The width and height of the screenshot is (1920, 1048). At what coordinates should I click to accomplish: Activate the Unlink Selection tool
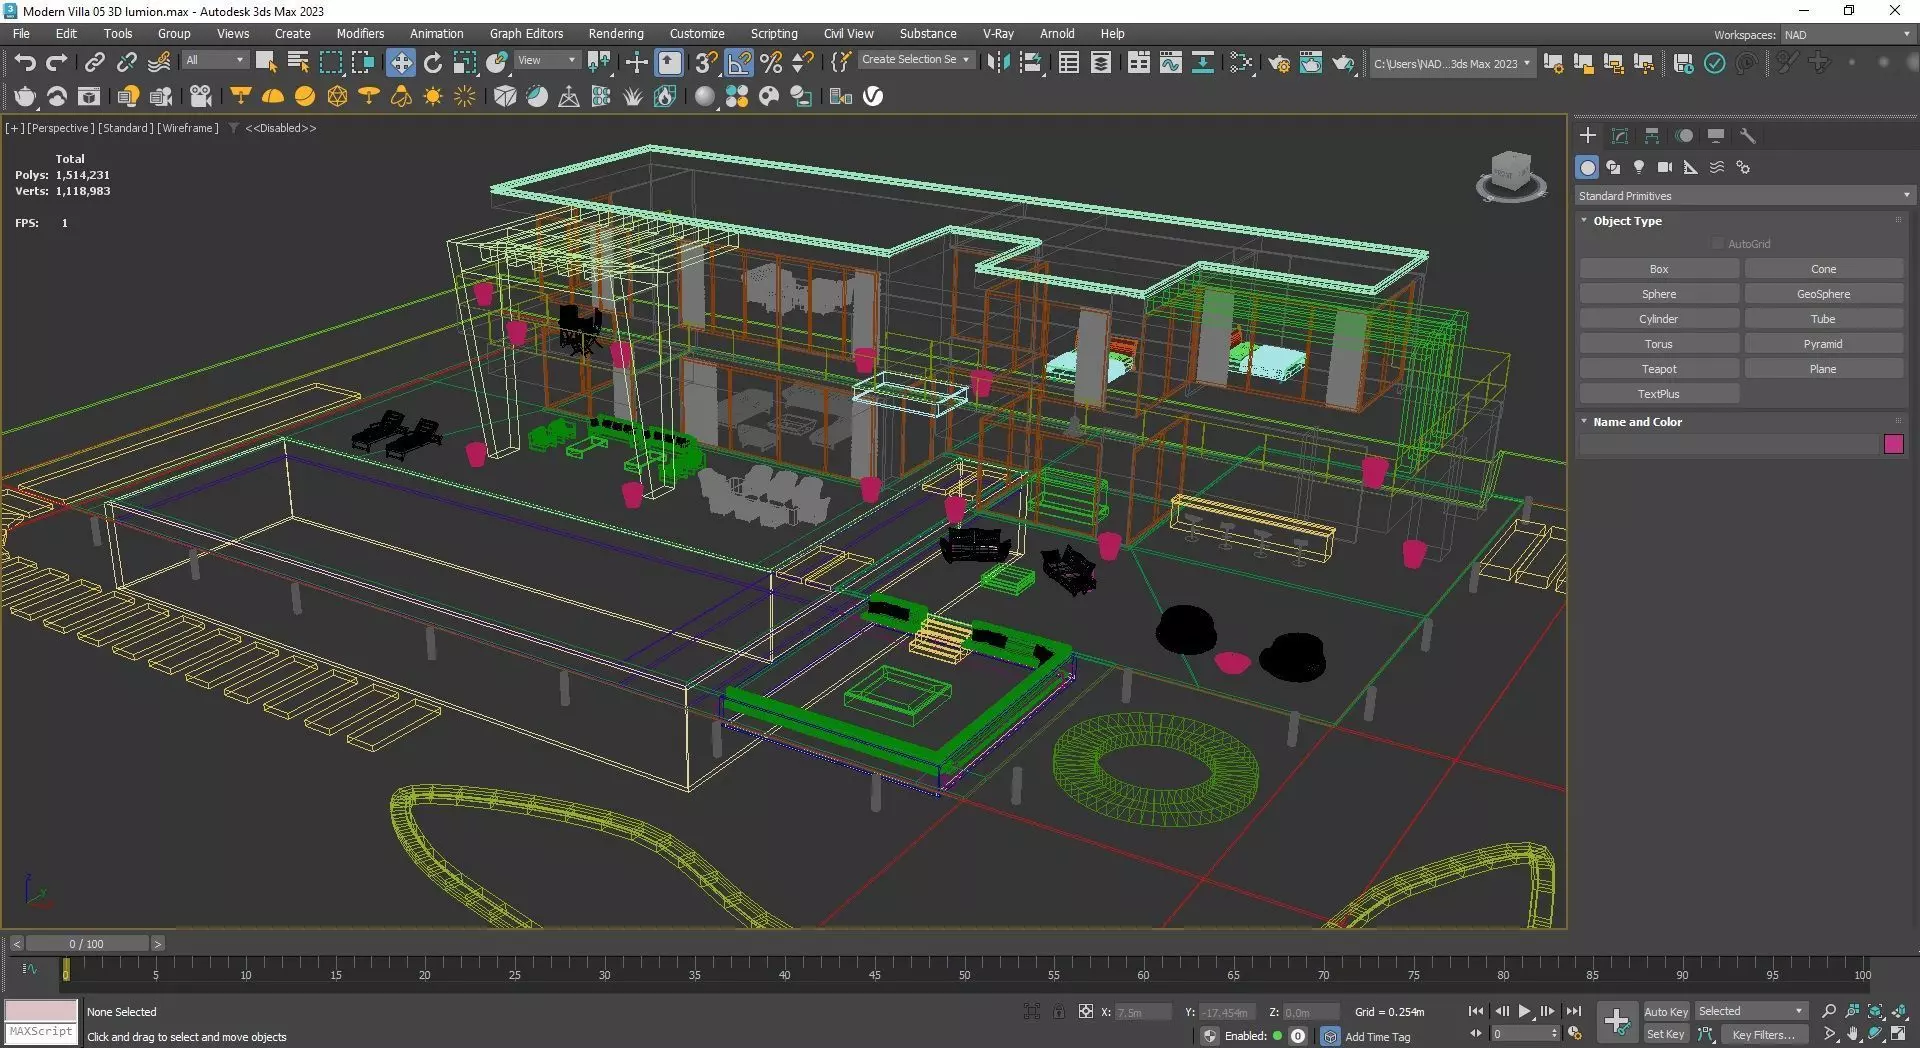[126, 63]
